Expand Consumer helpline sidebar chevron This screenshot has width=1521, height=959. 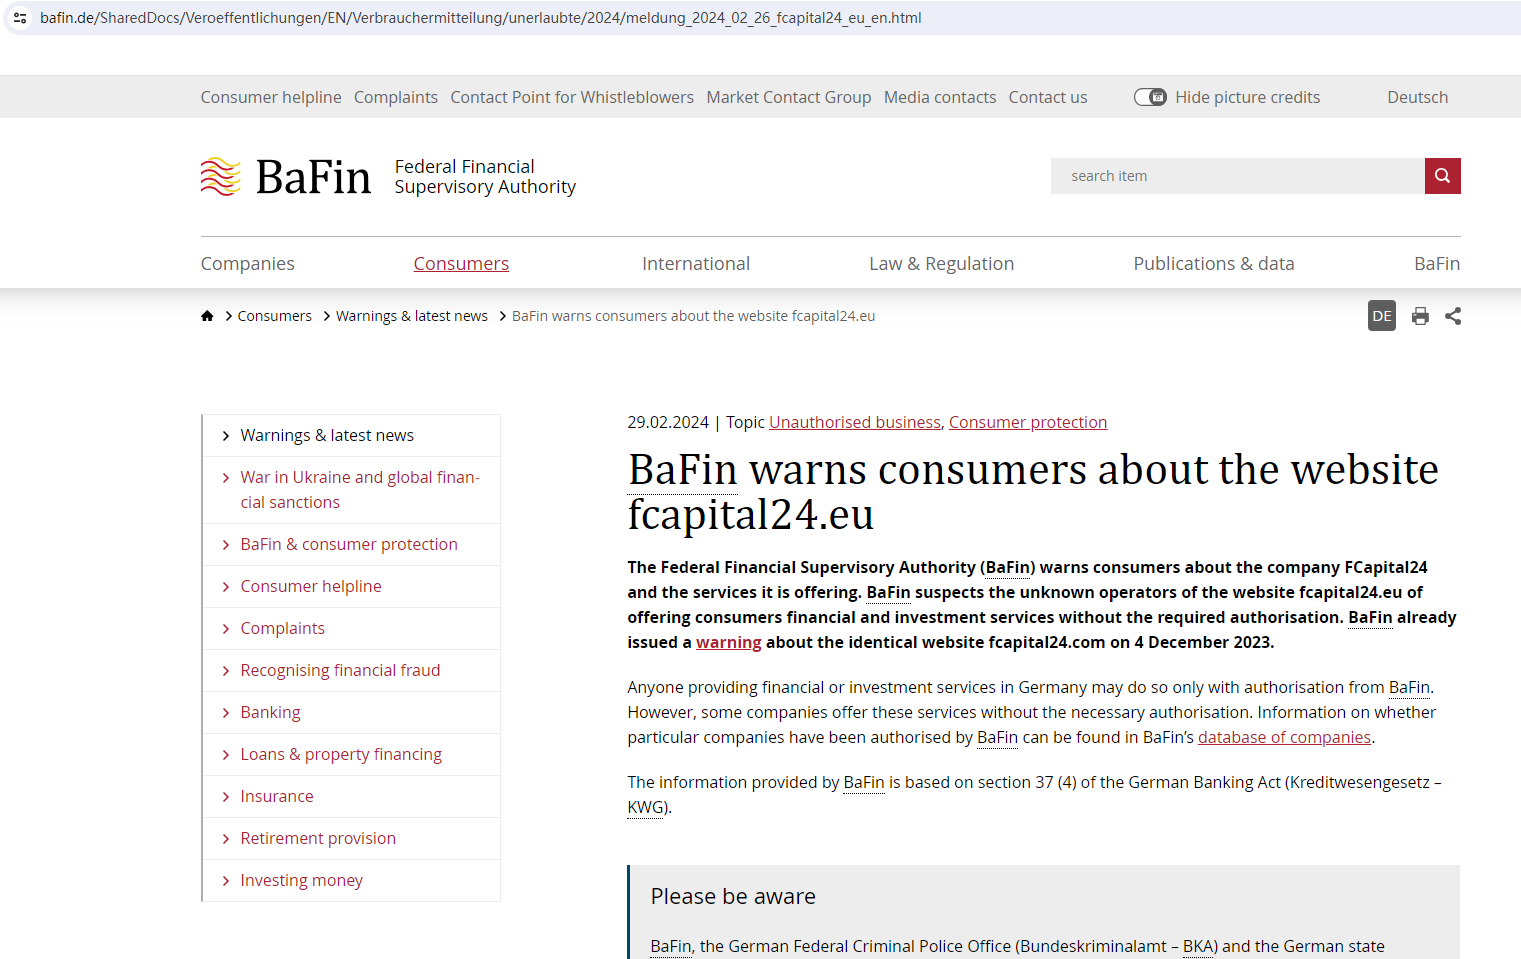point(226,587)
